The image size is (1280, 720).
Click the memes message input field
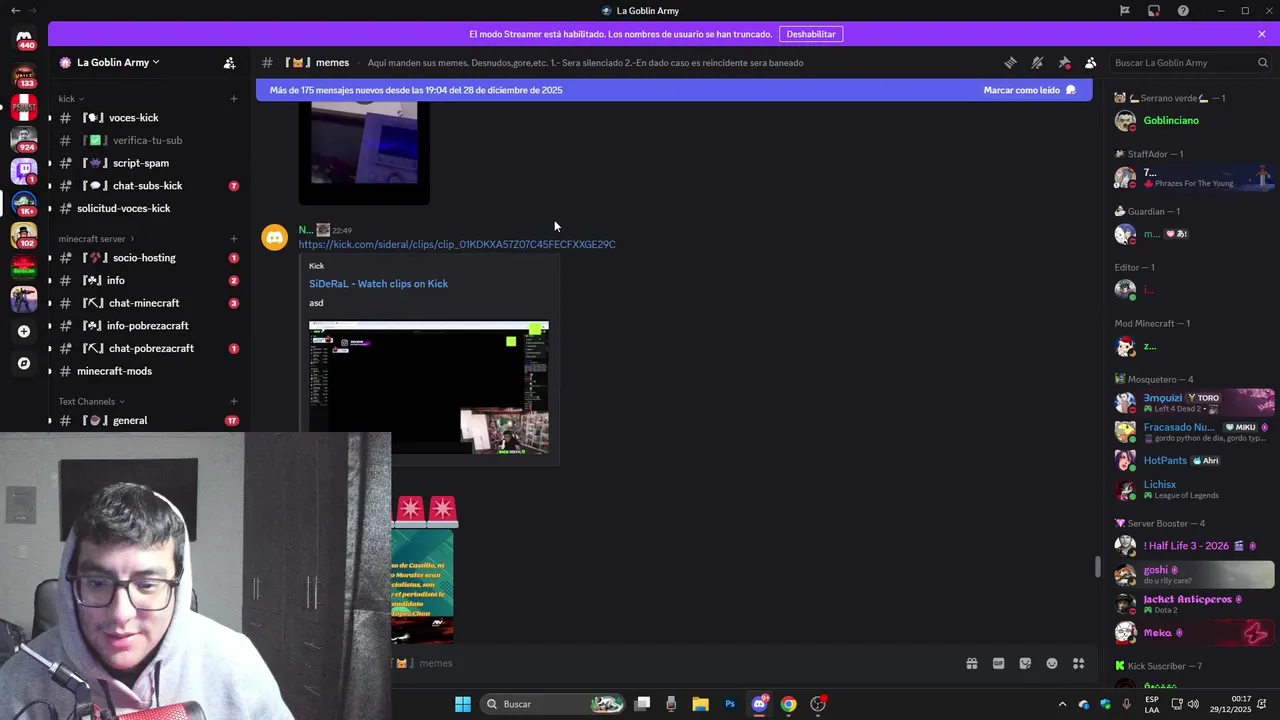point(680,663)
